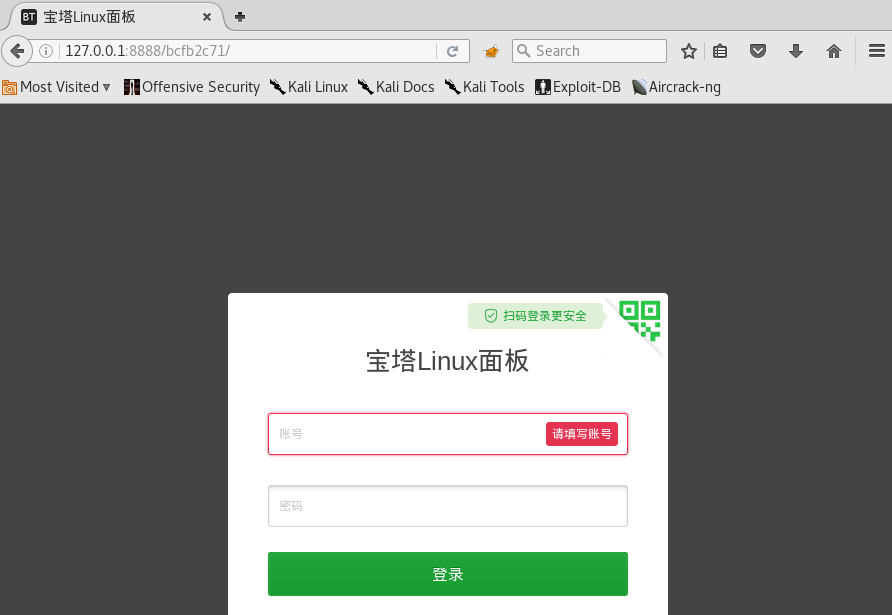Close the 宝塔Linux面板 tab
892x615 pixels.
click(207, 17)
